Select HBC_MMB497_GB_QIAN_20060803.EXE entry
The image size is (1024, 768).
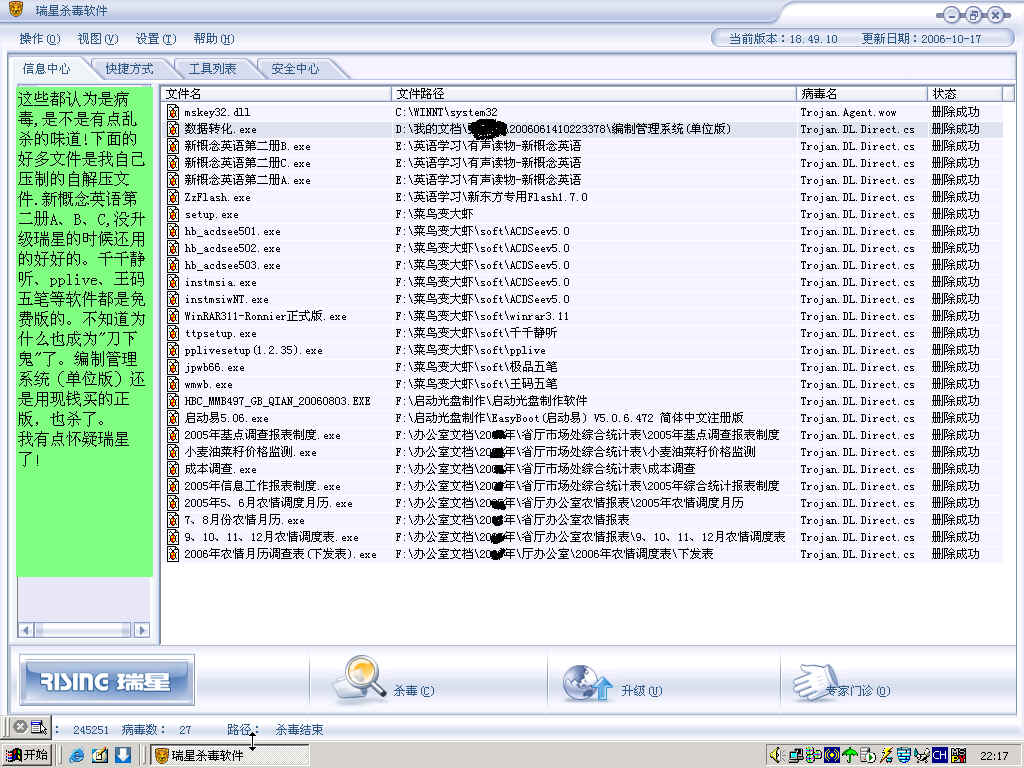click(278, 401)
